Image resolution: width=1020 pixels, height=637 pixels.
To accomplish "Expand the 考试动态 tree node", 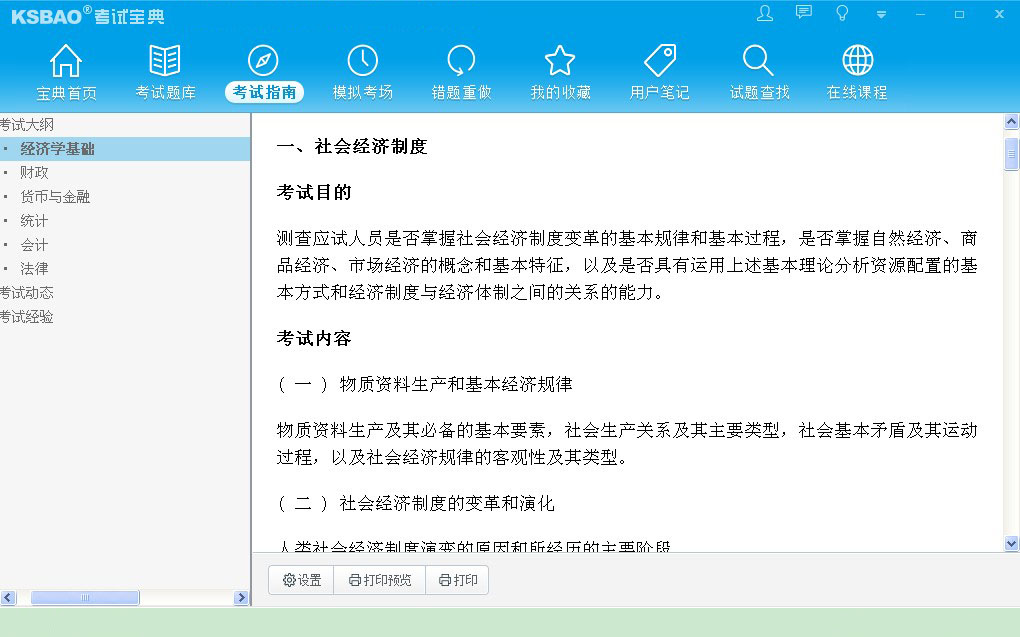I will (x=27, y=293).
